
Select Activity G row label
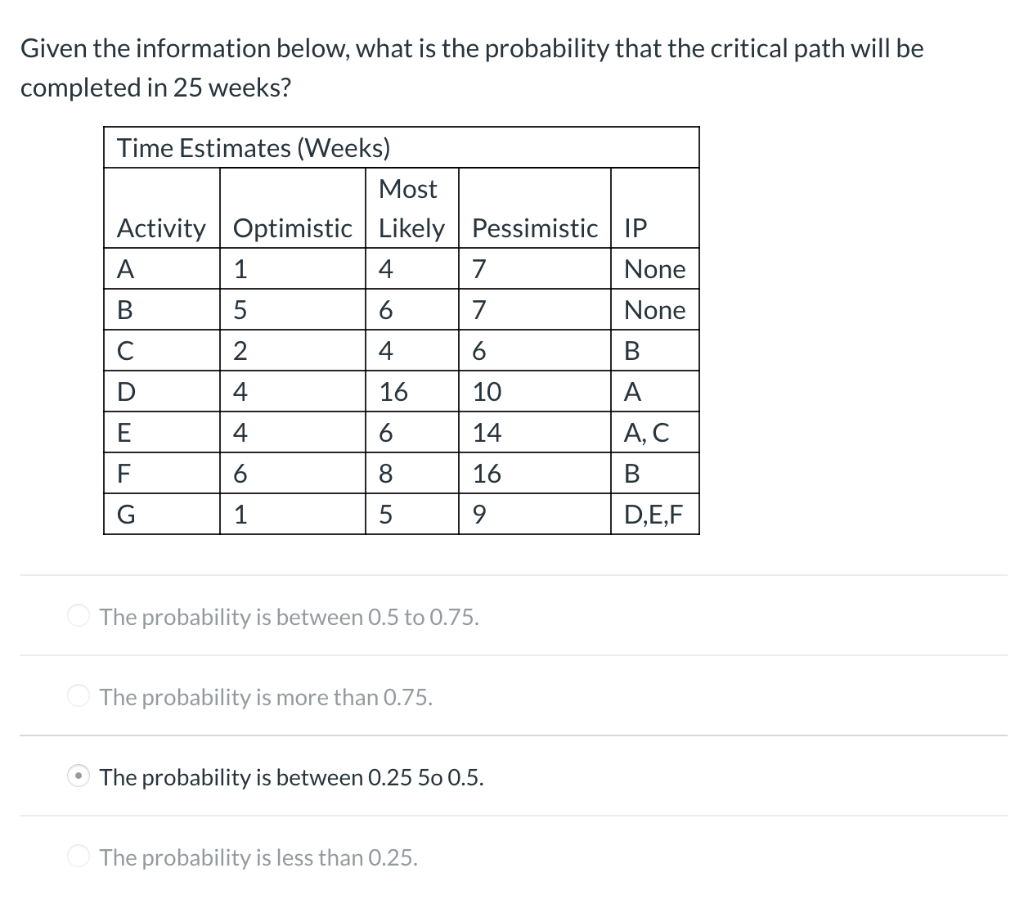tap(126, 514)
